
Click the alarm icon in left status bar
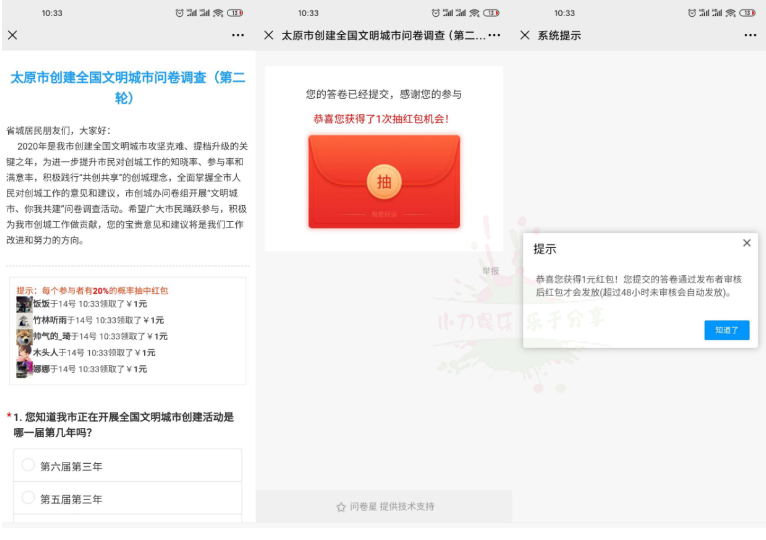179,13
